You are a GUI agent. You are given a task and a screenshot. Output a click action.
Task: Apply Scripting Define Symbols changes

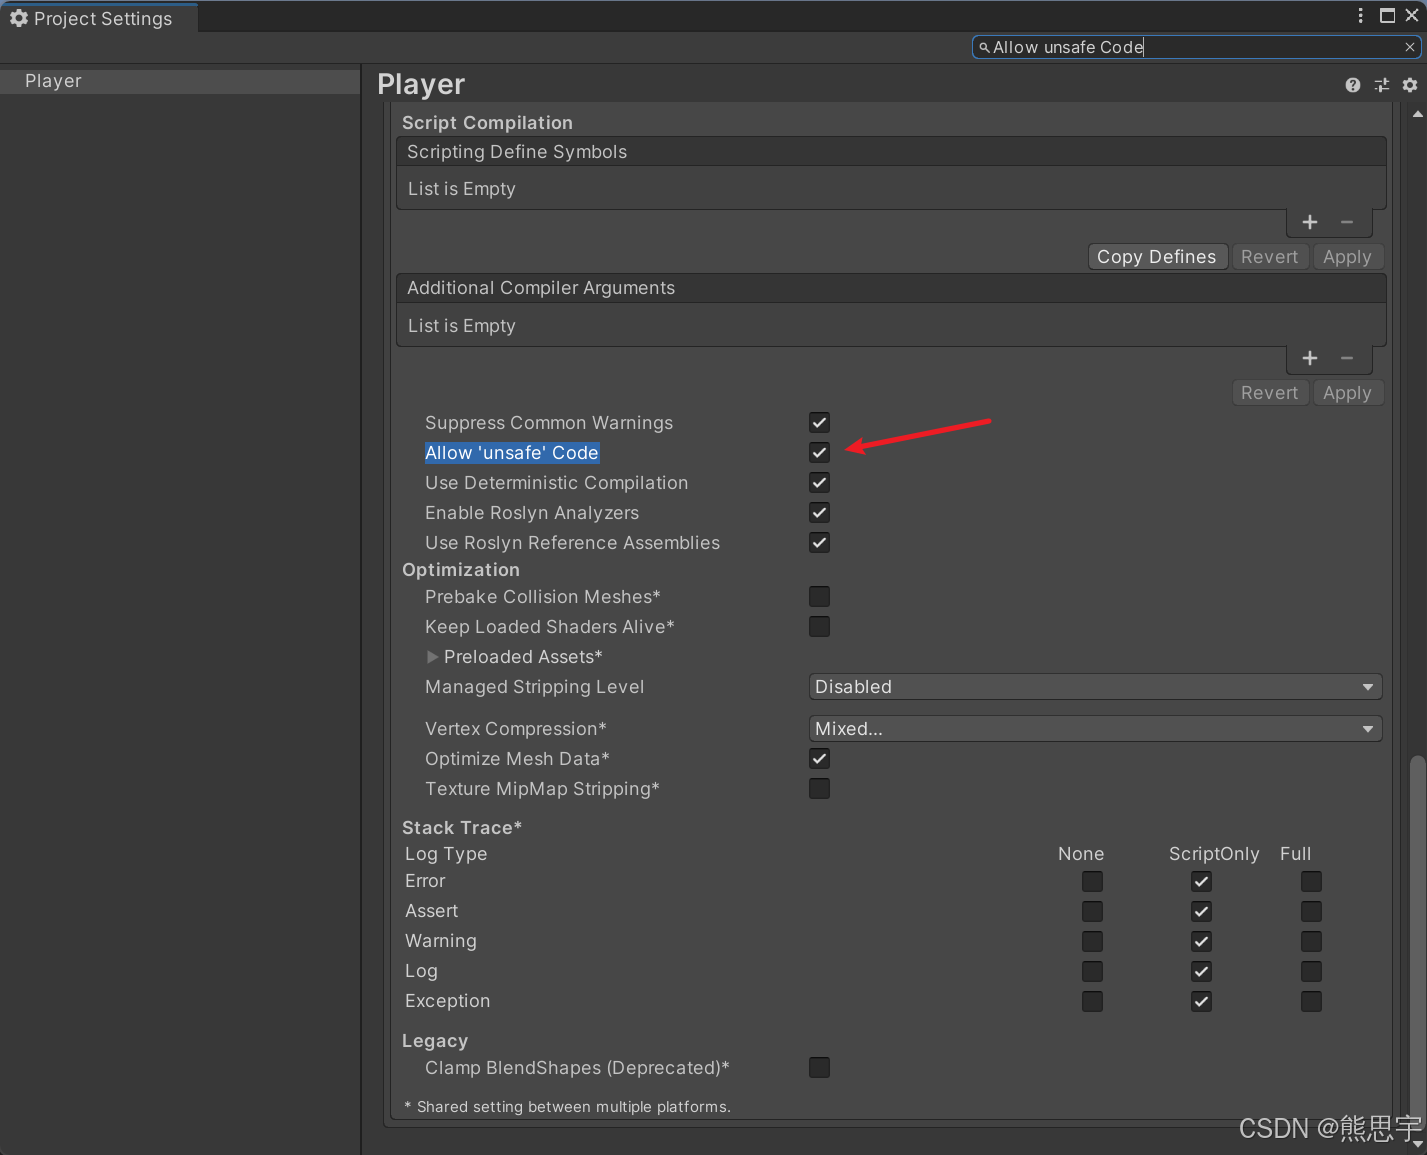click(x=1347, y=257)
